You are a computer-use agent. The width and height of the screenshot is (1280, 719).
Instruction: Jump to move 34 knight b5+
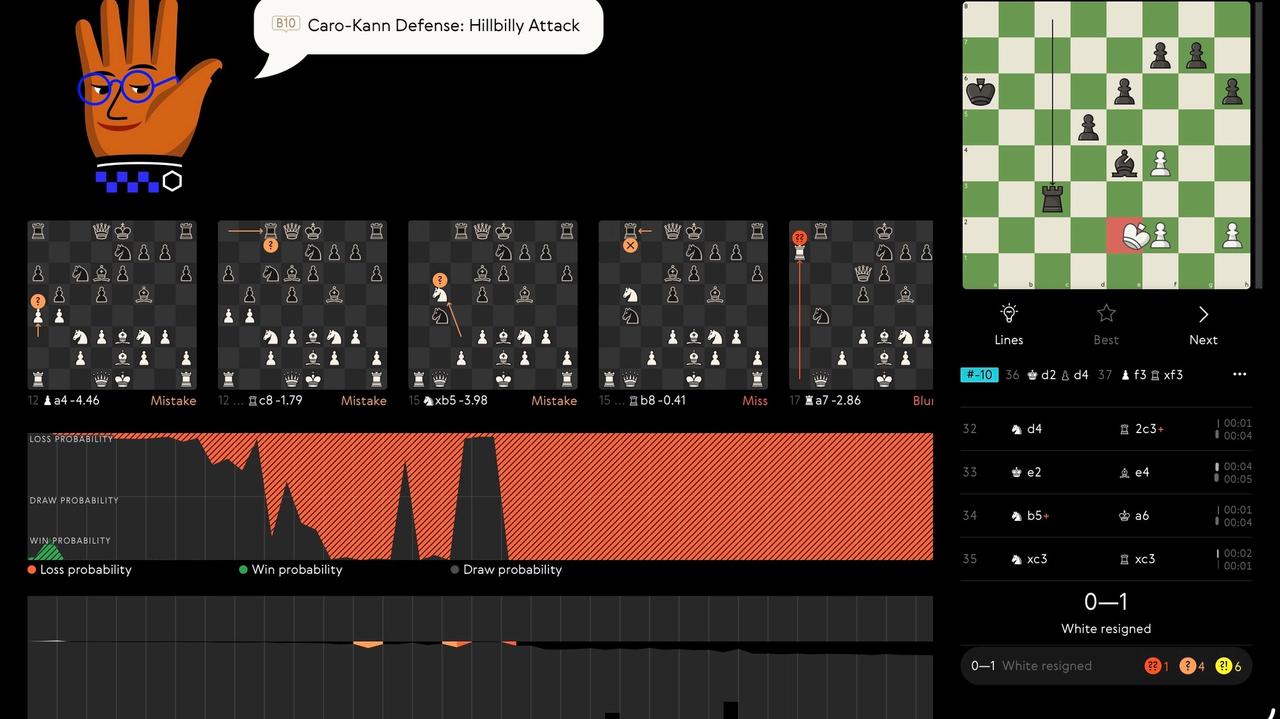pyautogui.click(x=1030, y=516)
